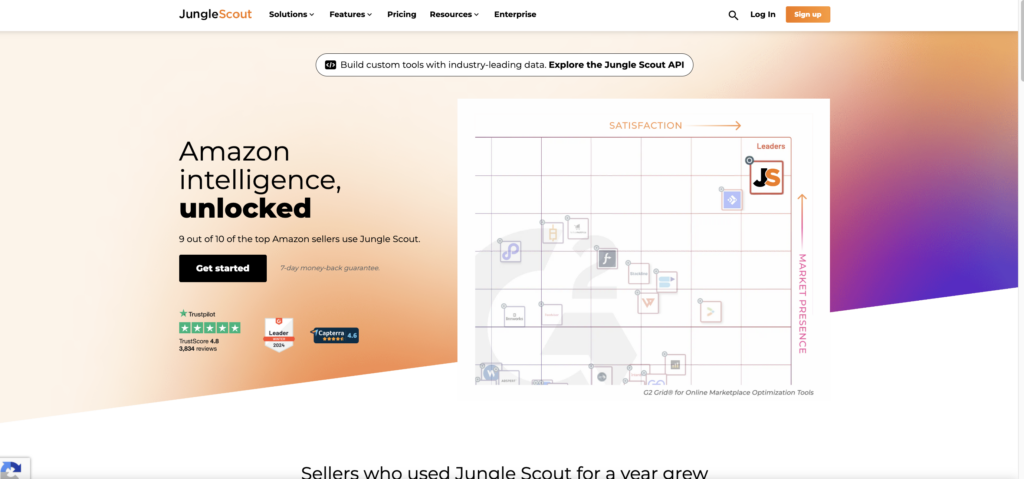Click the Jungle Scout logo

(215, 14)
